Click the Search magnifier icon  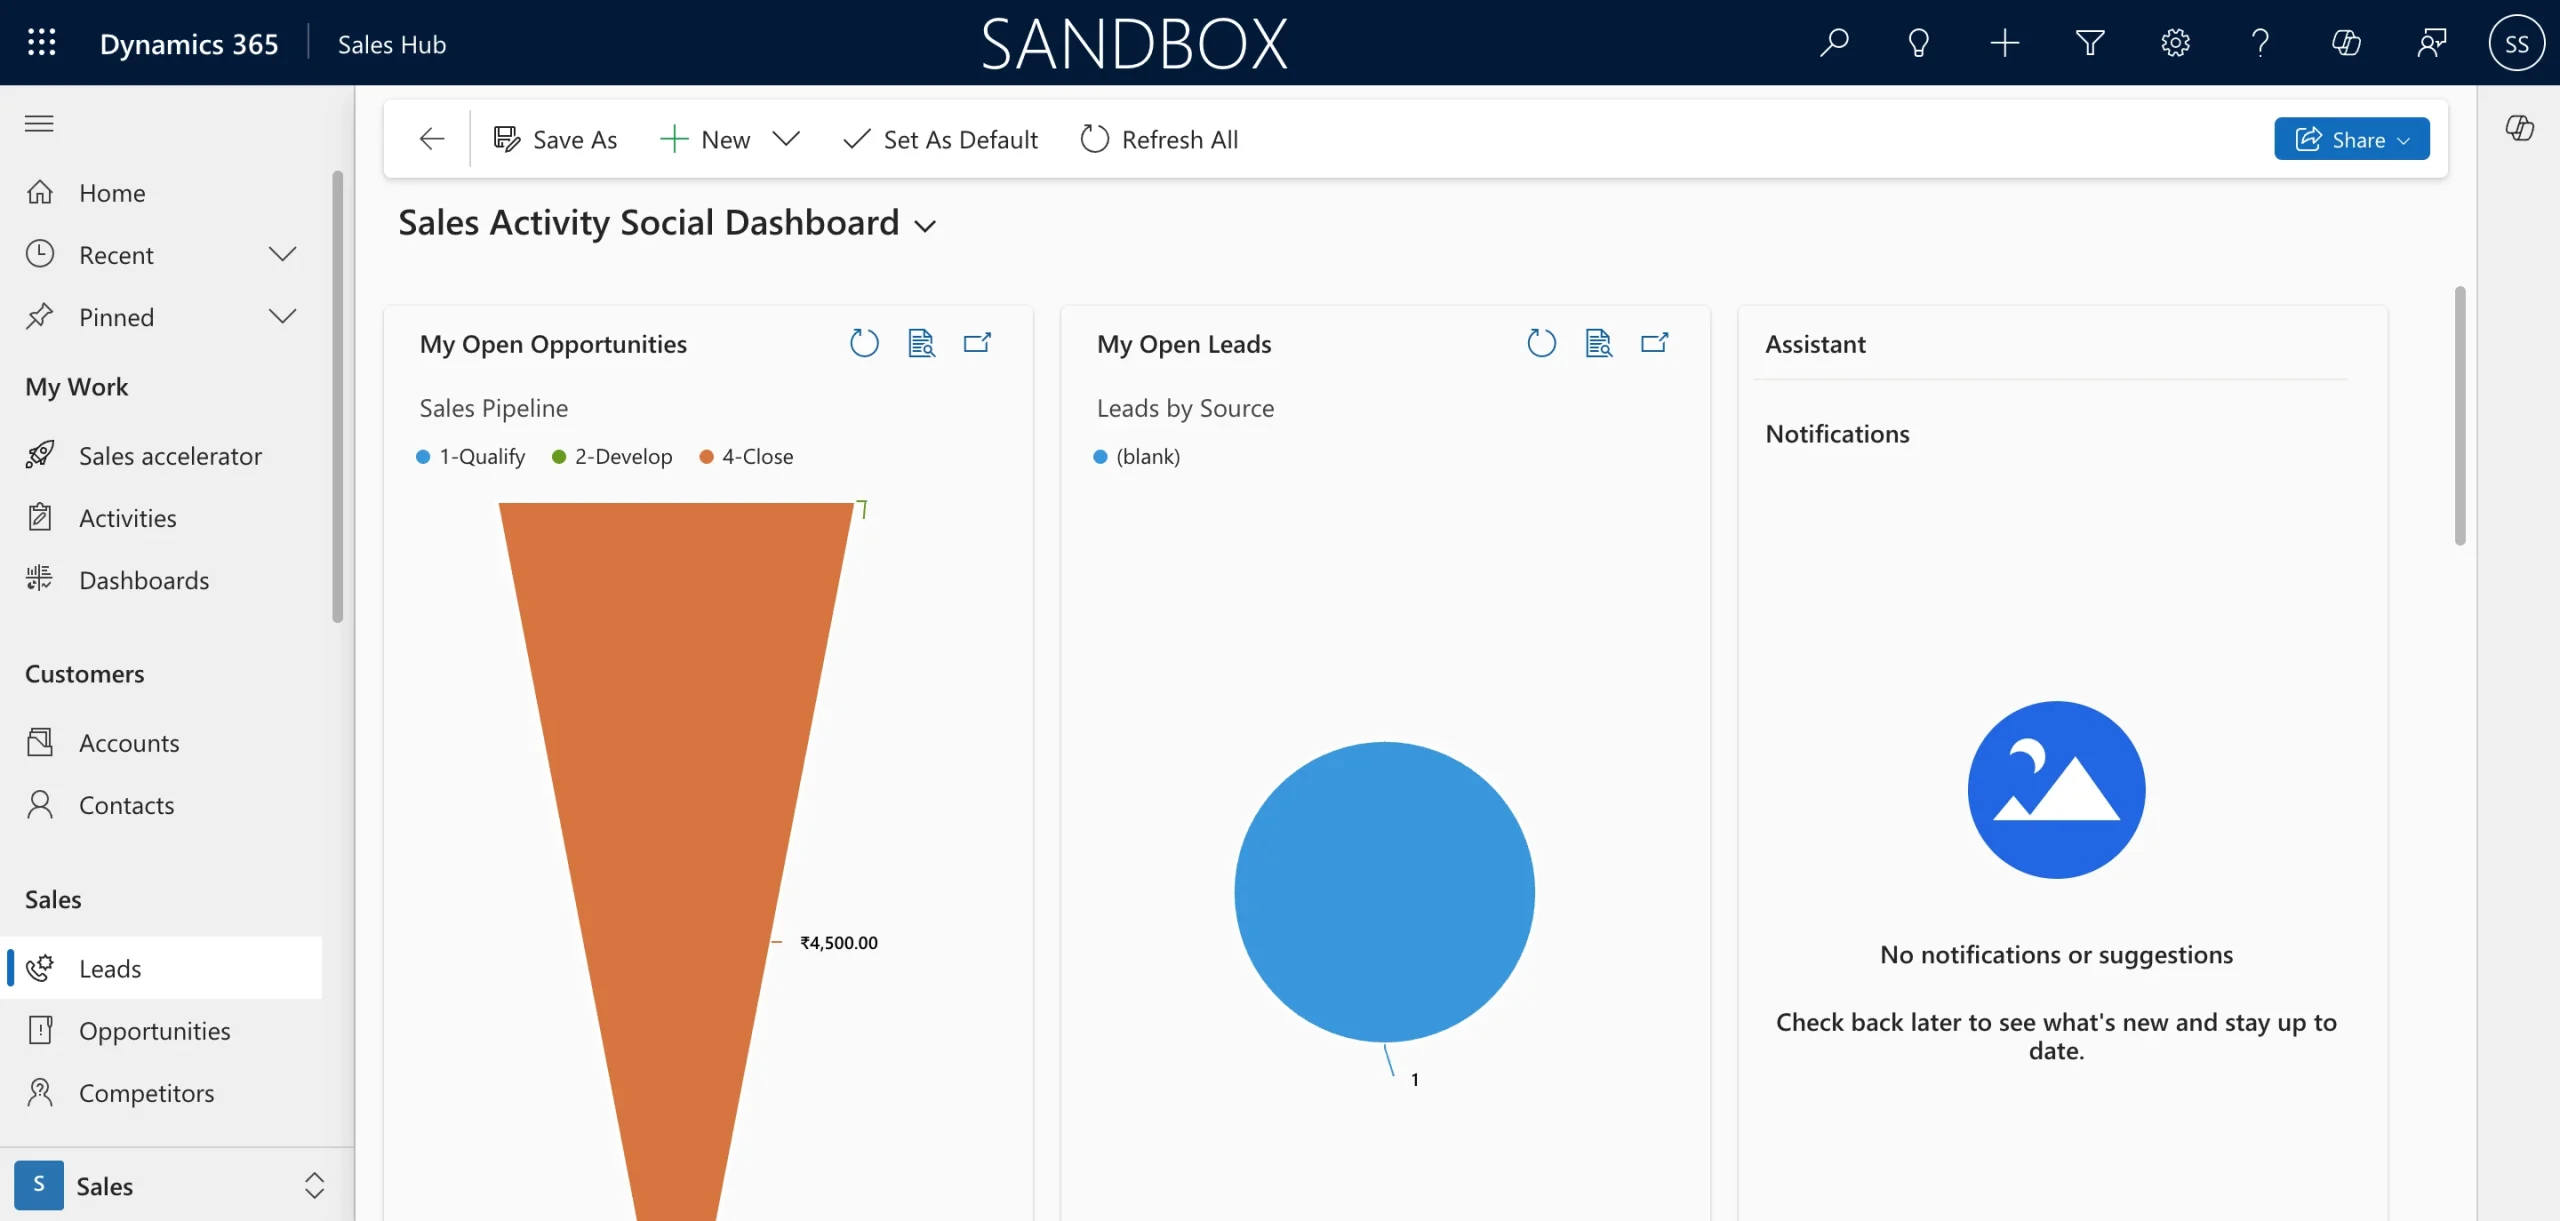point(1834,43)
